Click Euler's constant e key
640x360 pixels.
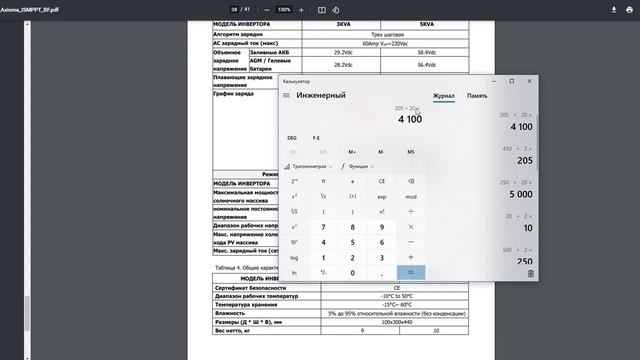click(353, 181)
